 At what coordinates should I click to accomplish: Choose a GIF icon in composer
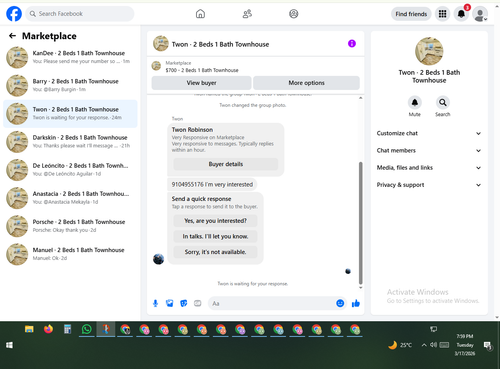[198, 303]
